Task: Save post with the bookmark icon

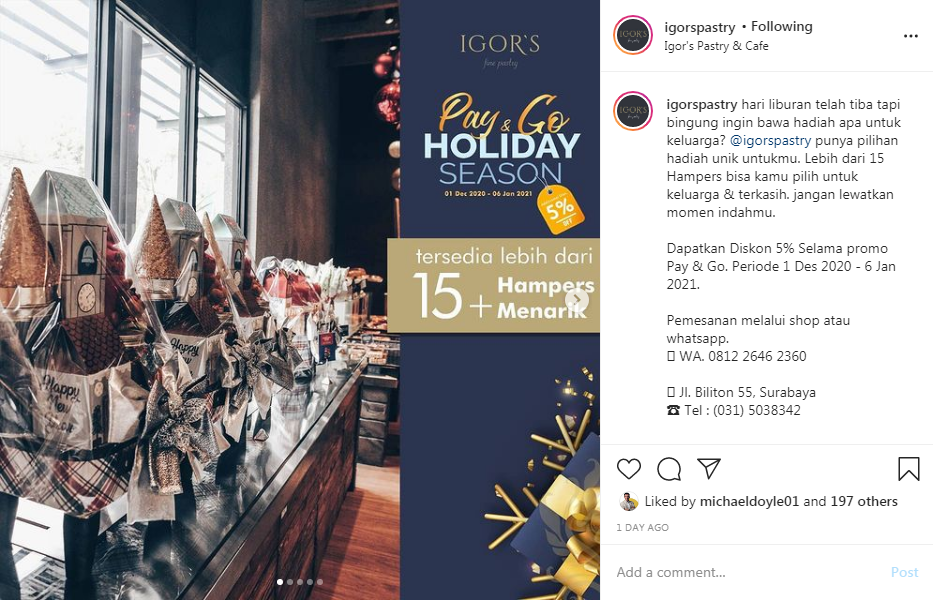Action: pos(909,468)
